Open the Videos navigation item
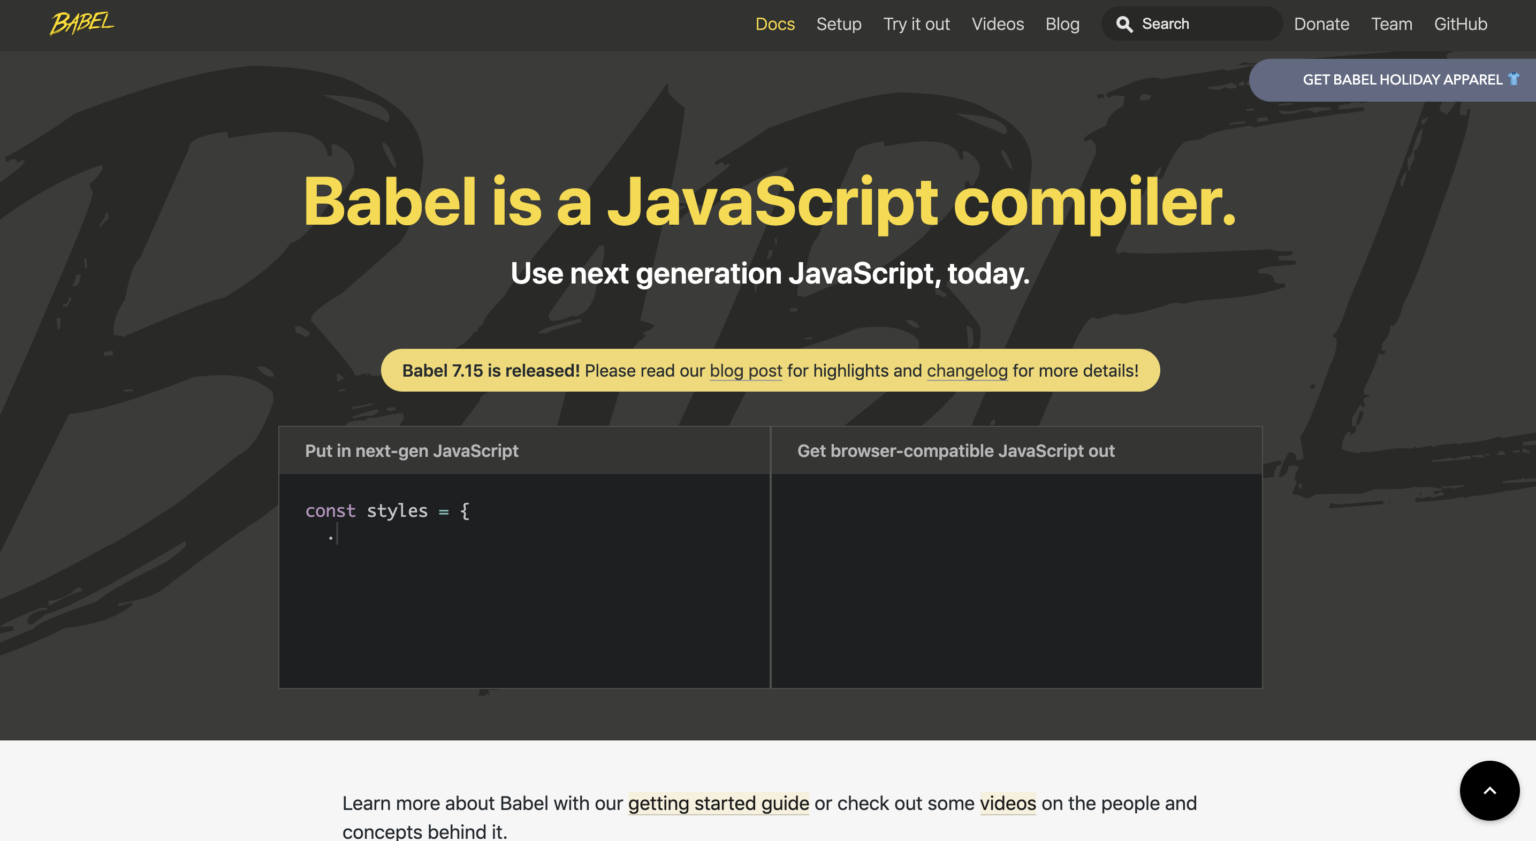Image resolution: width=1536 pixels, height=841 pixels. [998, 24]
